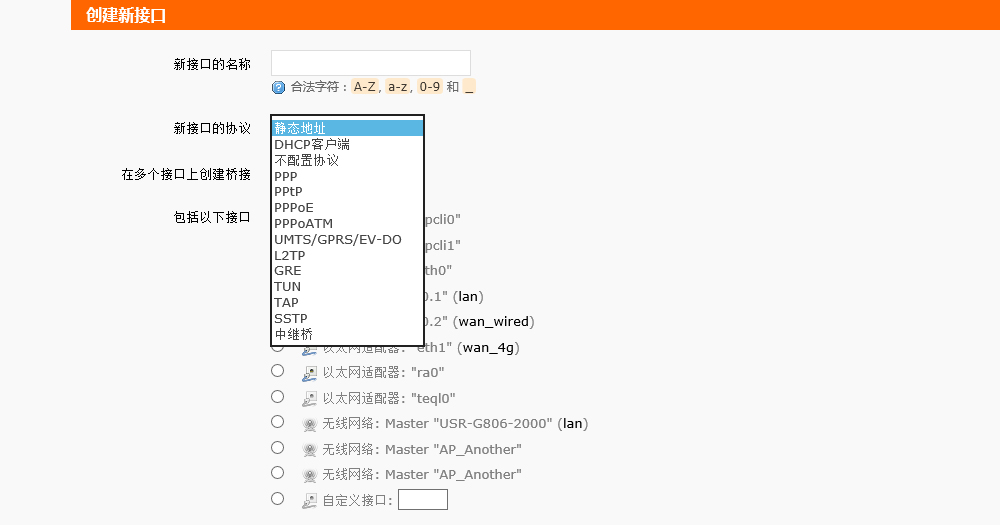Viewport: 1000px width, 525px height.
Task: Pick L2TP from the protocol dropdown
Action: coord(289,255)
